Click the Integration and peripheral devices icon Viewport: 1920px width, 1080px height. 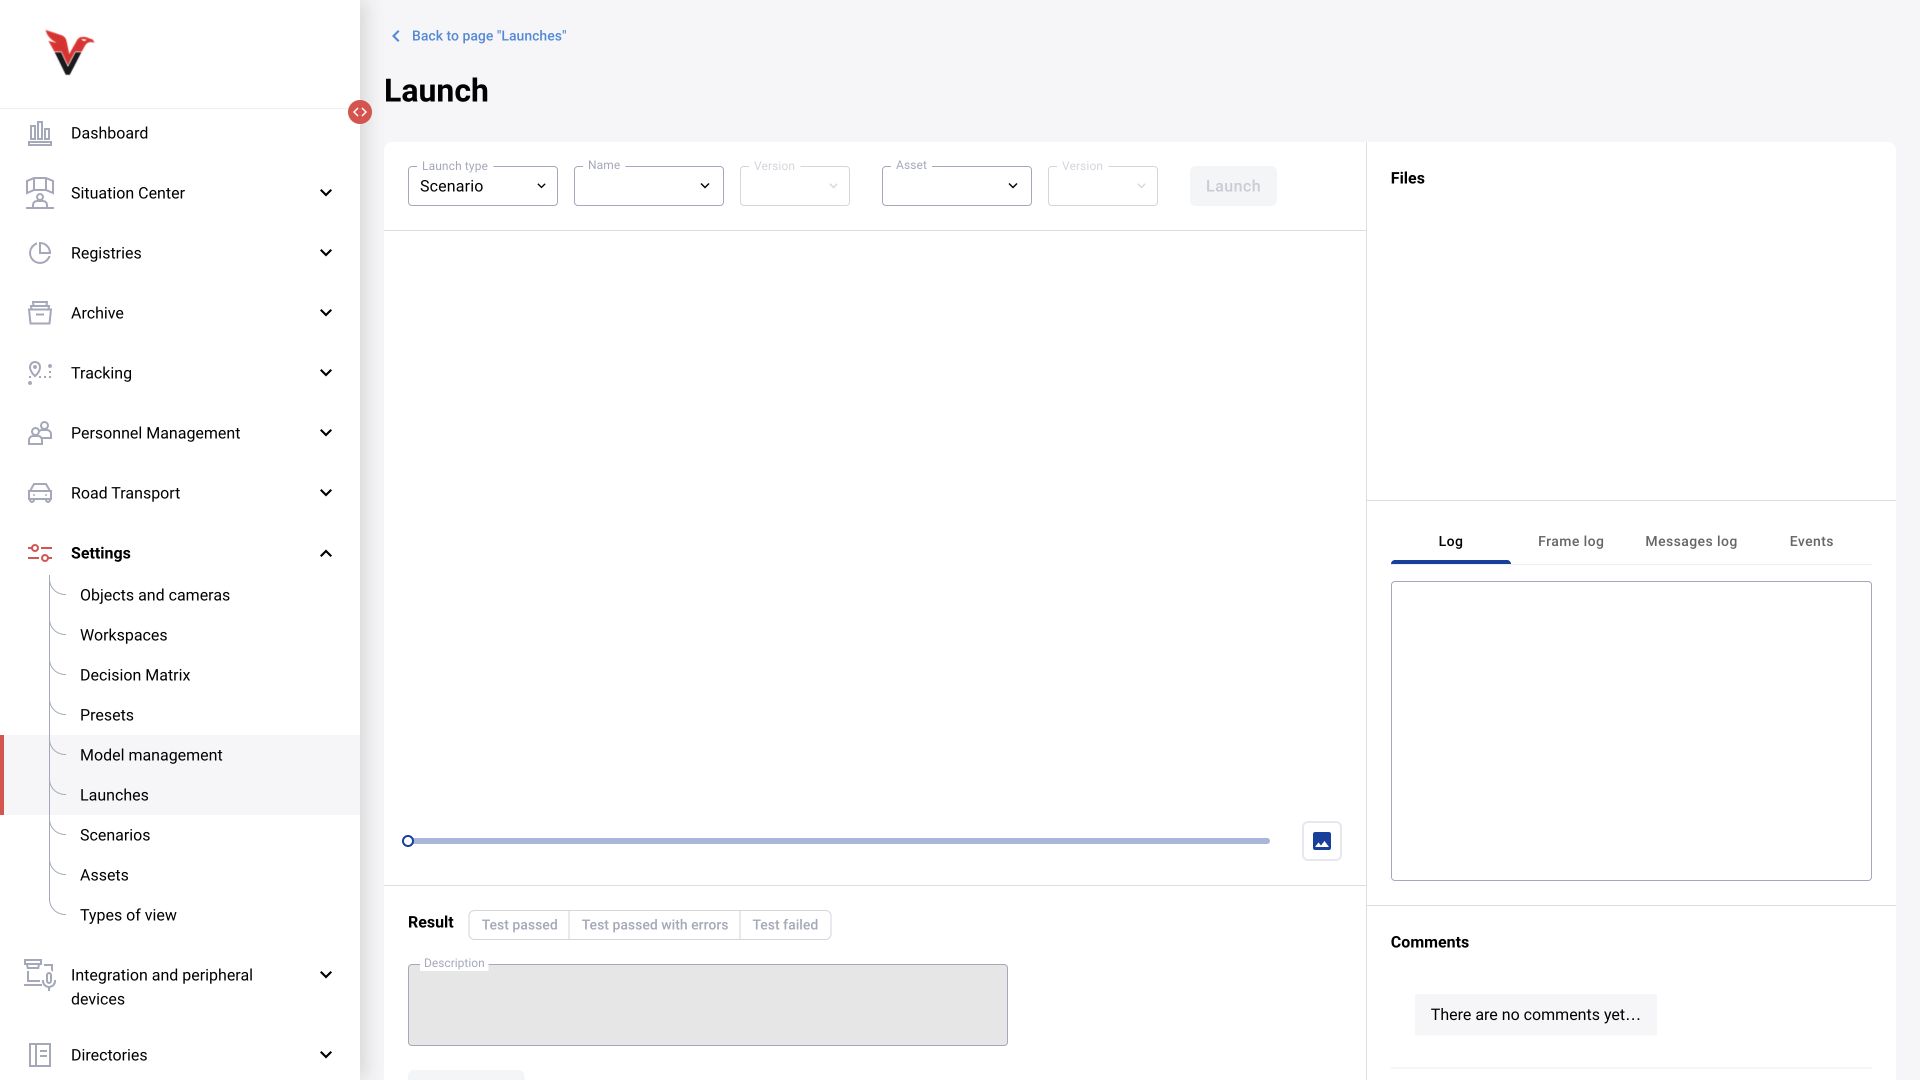point(40,975)
